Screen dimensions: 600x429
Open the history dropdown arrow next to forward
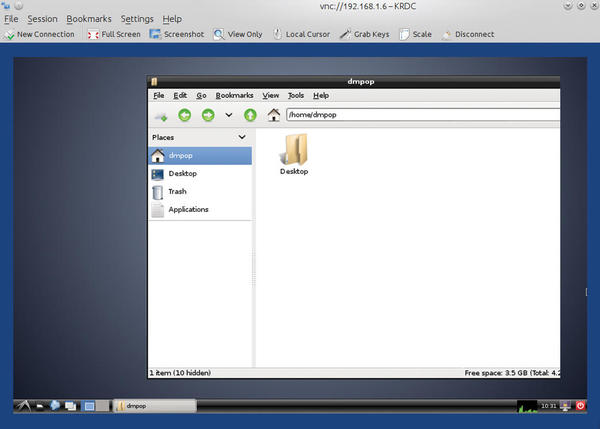(x=228, y=114)
